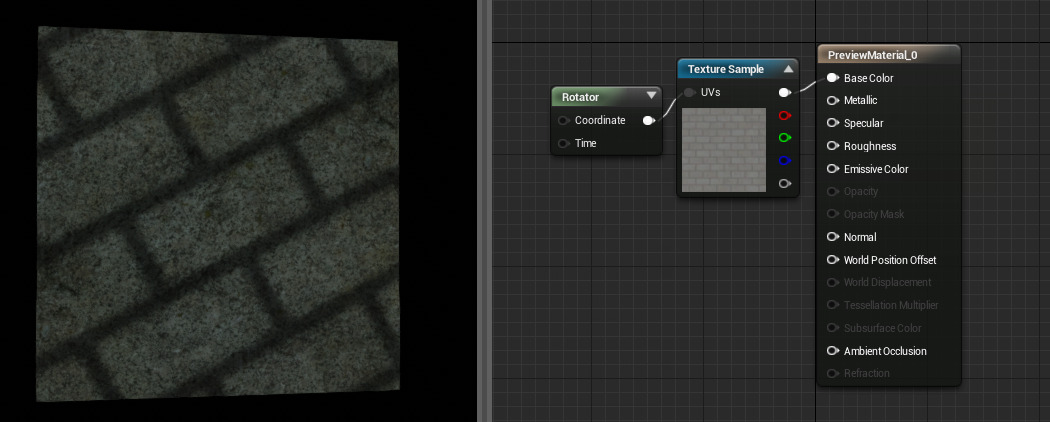Click the Roughness input pin
This screenshot has width=1050, height=422.
(x=832, y=146)
